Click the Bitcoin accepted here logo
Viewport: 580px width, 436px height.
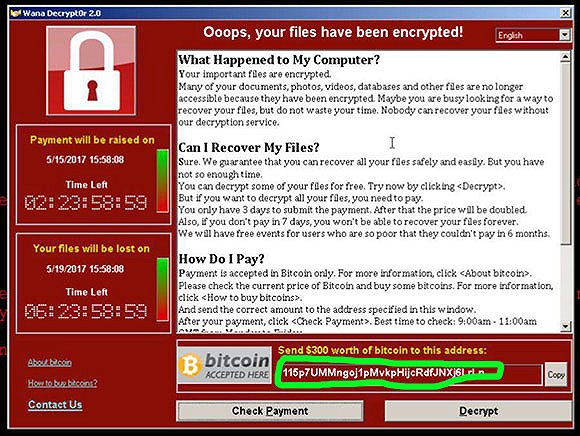(225, 365)
